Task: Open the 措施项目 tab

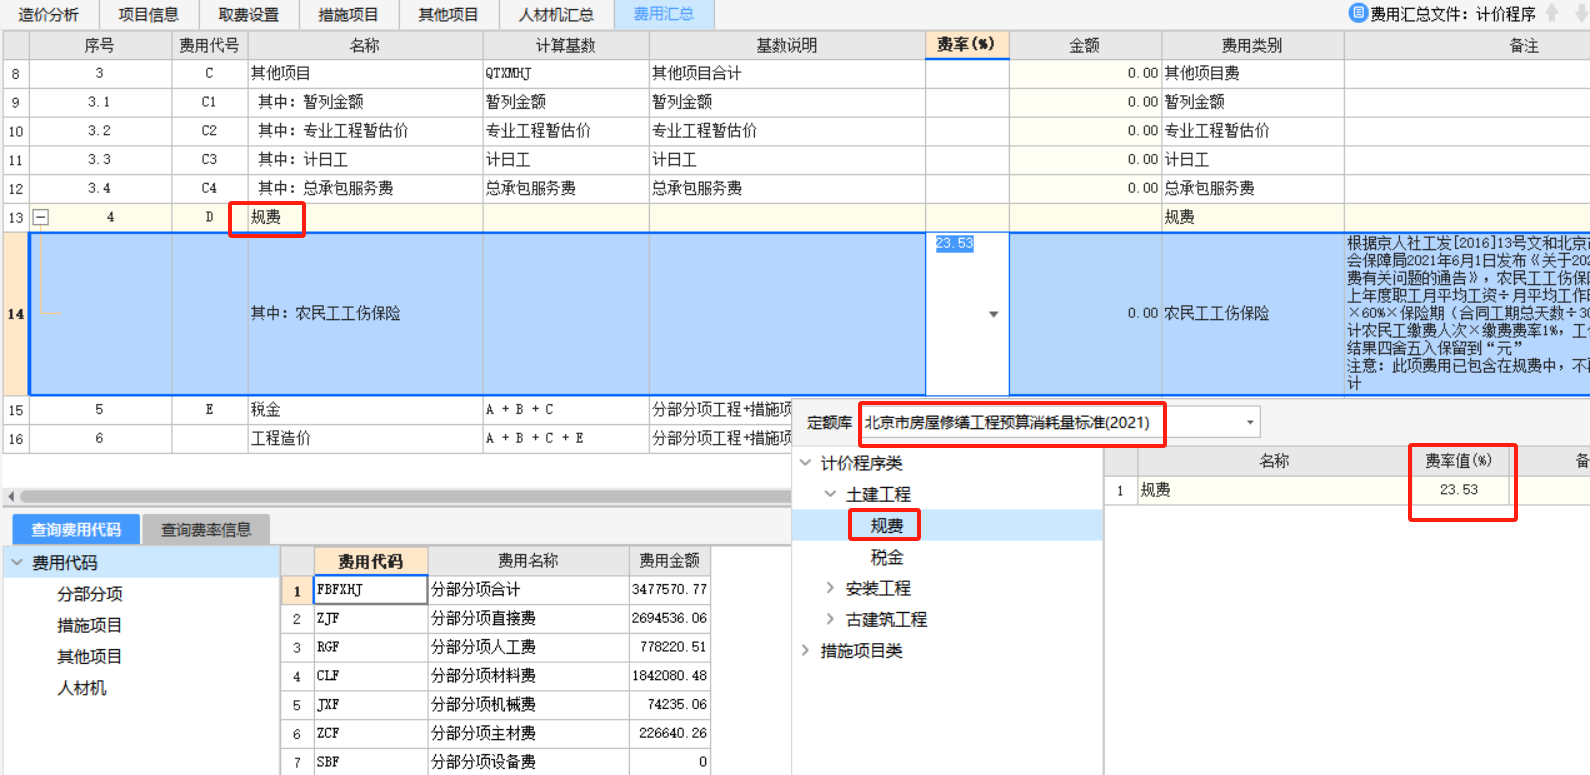Action: click(x=348, y=15)
